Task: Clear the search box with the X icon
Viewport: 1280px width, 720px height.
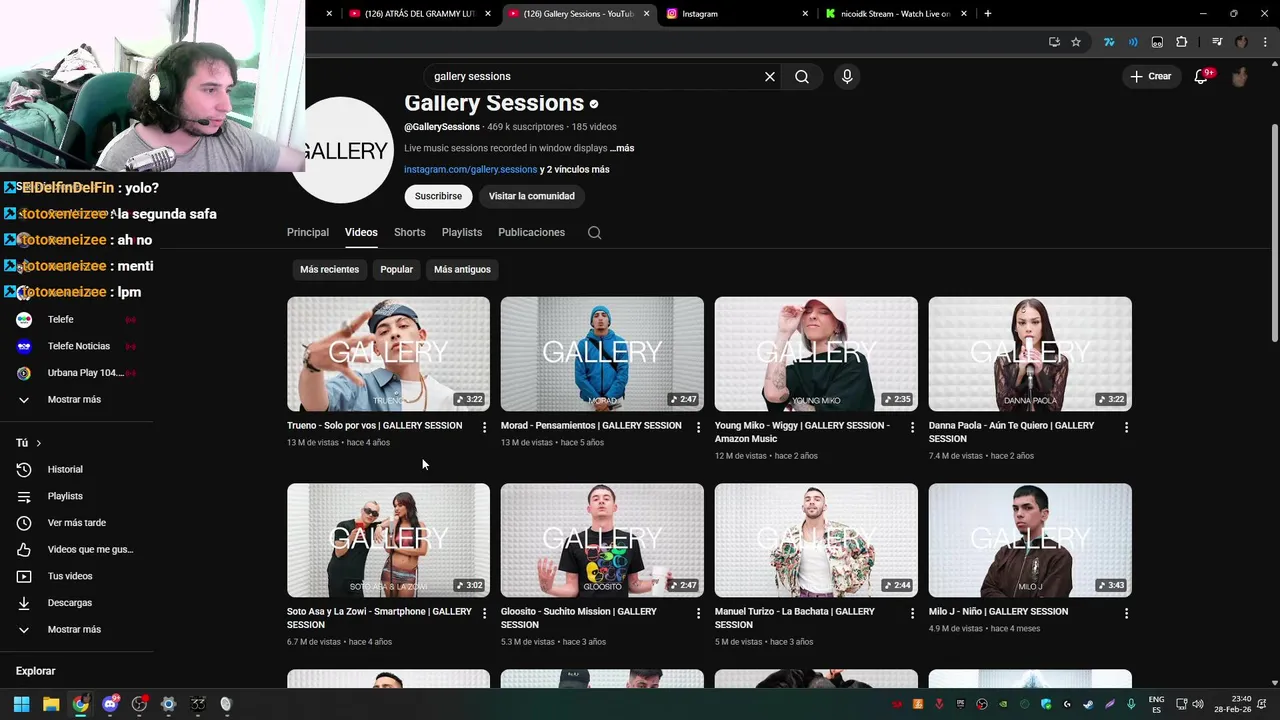Action: coord(770,76)
